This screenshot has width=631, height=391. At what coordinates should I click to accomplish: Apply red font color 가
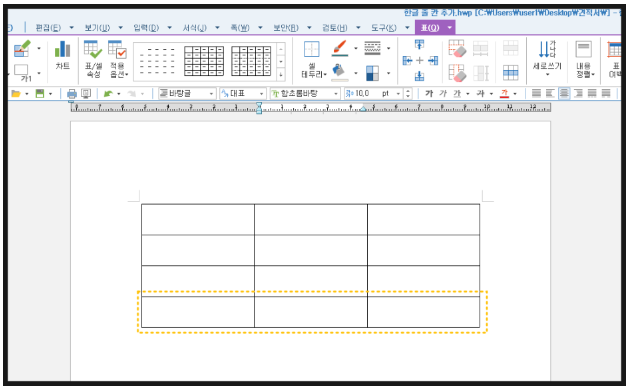click(504, 94)
